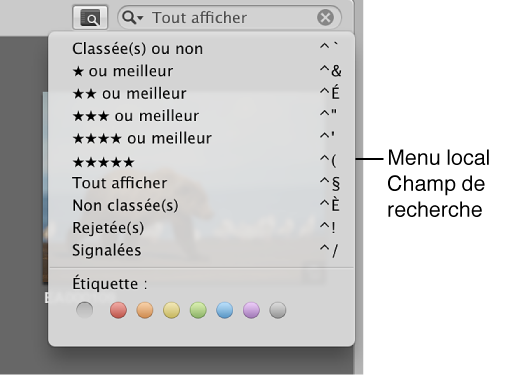The image size is (528, 376).
Task: Pick the red label circle
Action: 119,310
